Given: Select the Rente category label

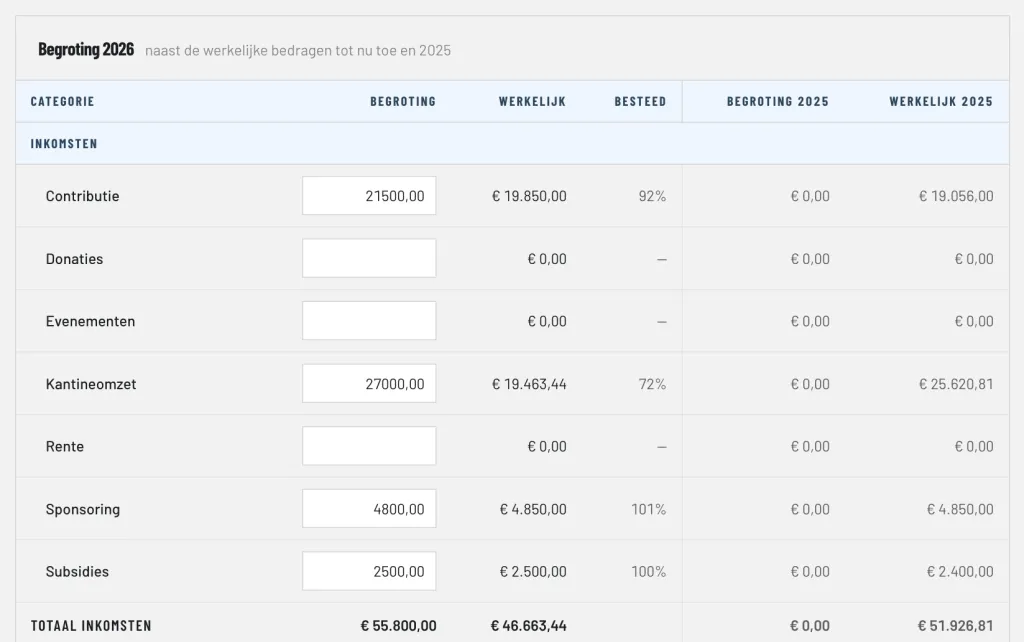Looking at the screenshot, I should point(65,447).
